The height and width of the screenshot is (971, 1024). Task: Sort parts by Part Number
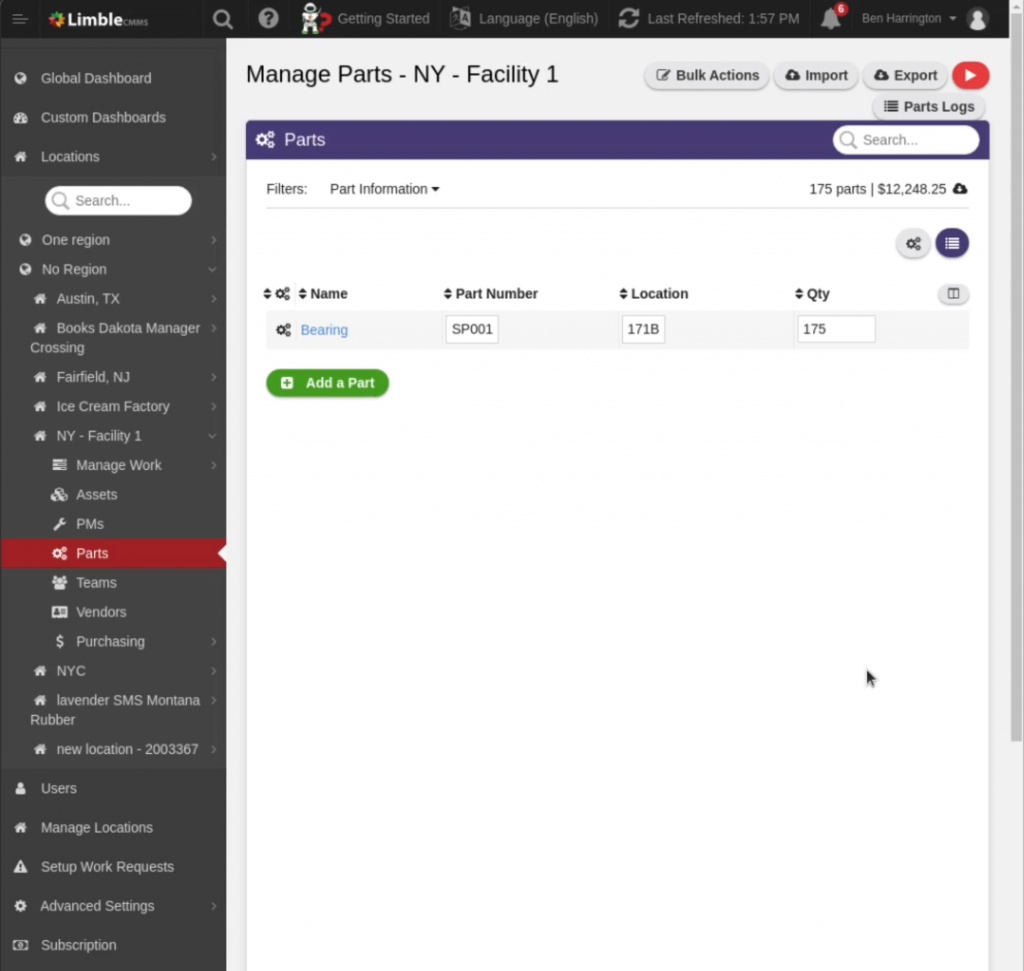click(490, 294)
